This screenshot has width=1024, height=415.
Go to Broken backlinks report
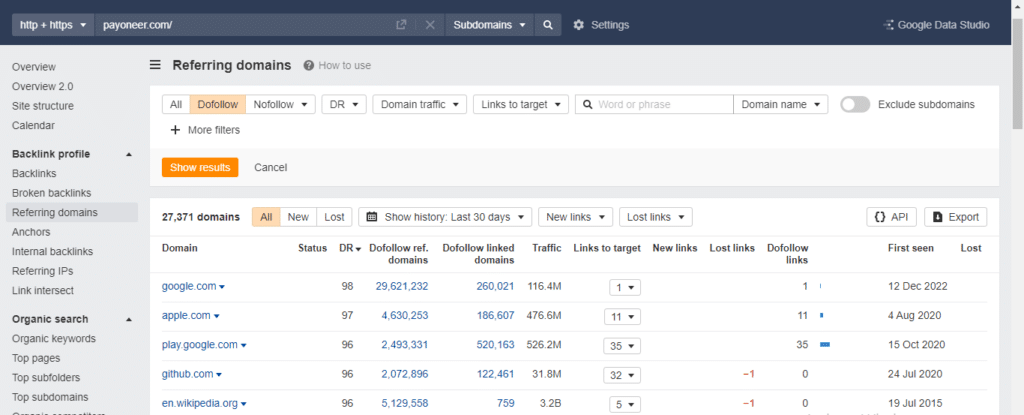52,193
